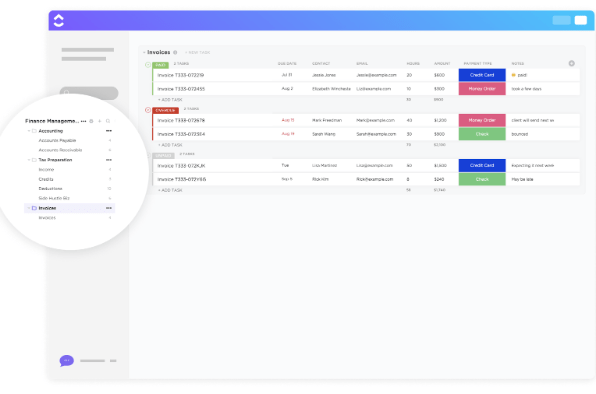Collapse the Tax Preparation folder arrow
596x394 pixels.
29,160
